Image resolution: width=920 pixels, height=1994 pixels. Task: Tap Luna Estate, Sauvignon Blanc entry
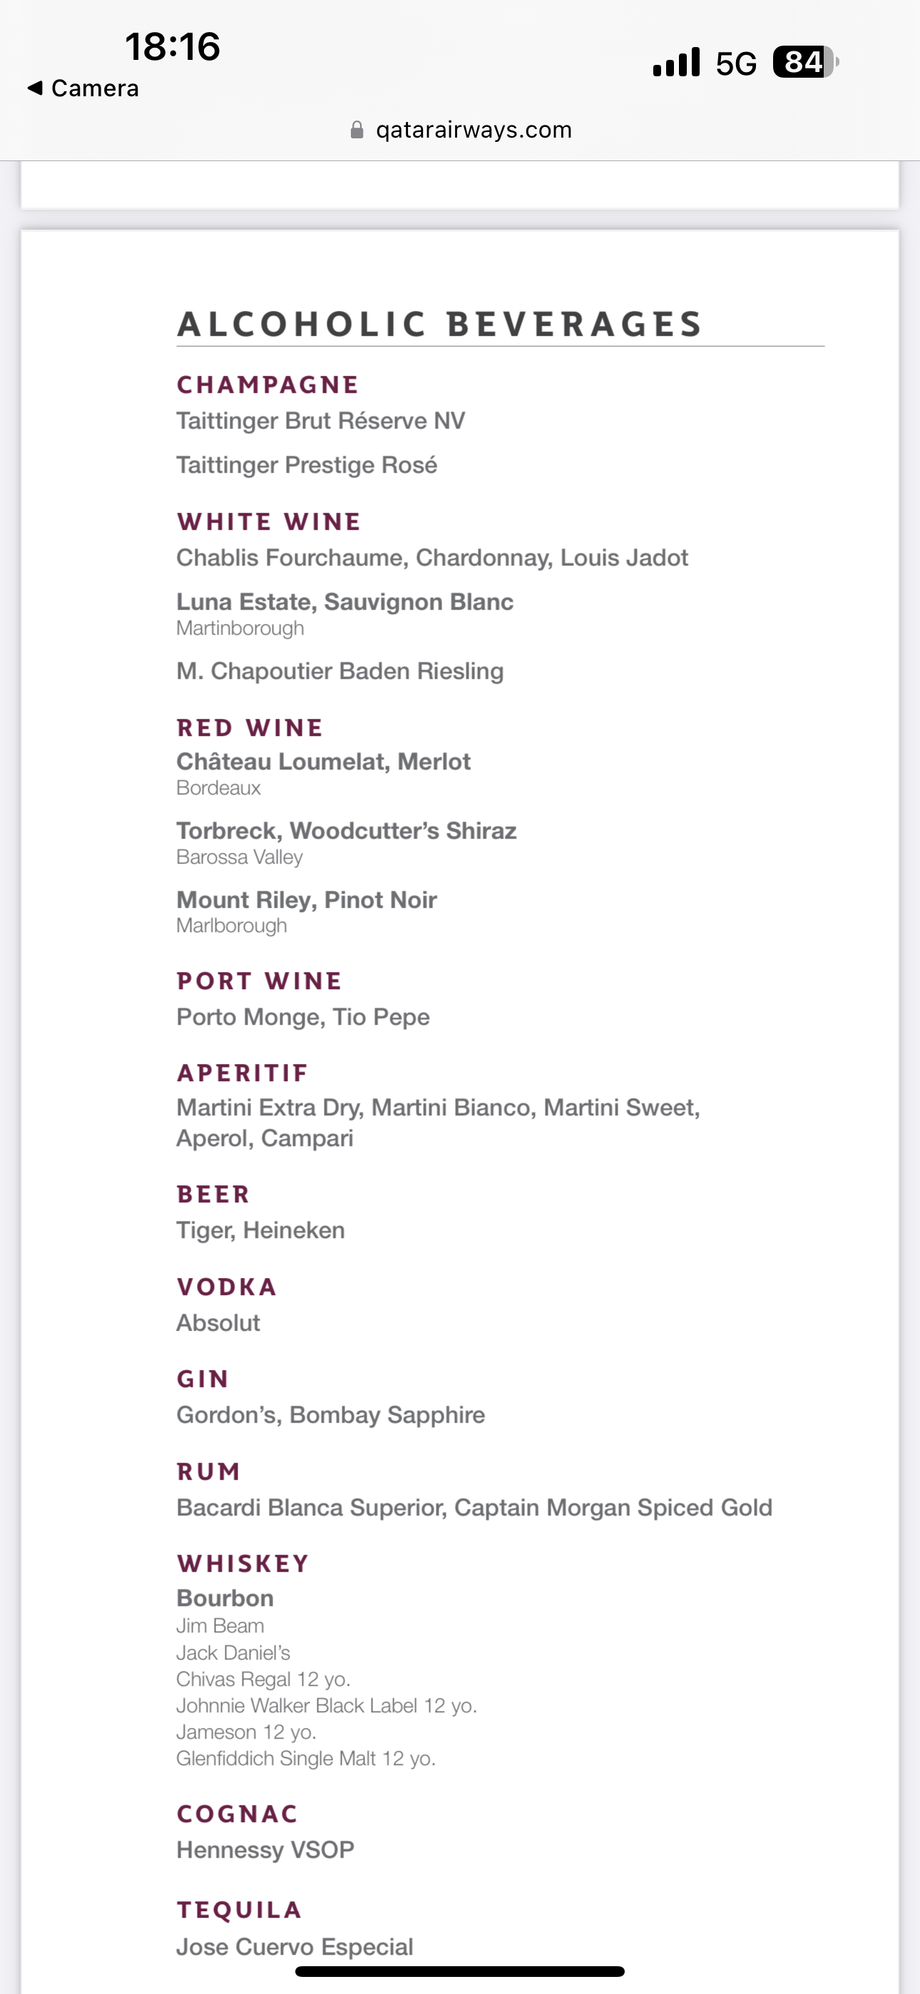(345, 602)
